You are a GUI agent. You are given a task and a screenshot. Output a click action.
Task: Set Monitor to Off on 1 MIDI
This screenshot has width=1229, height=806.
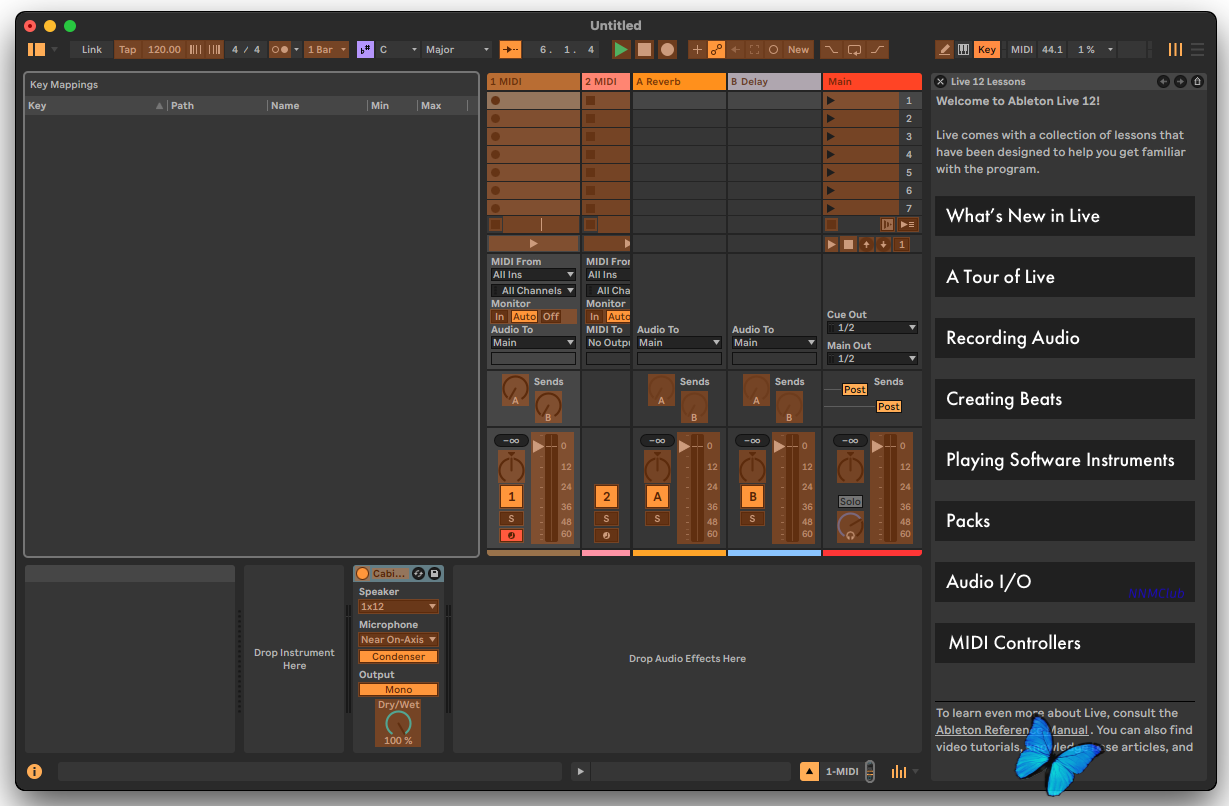(551, 316)
